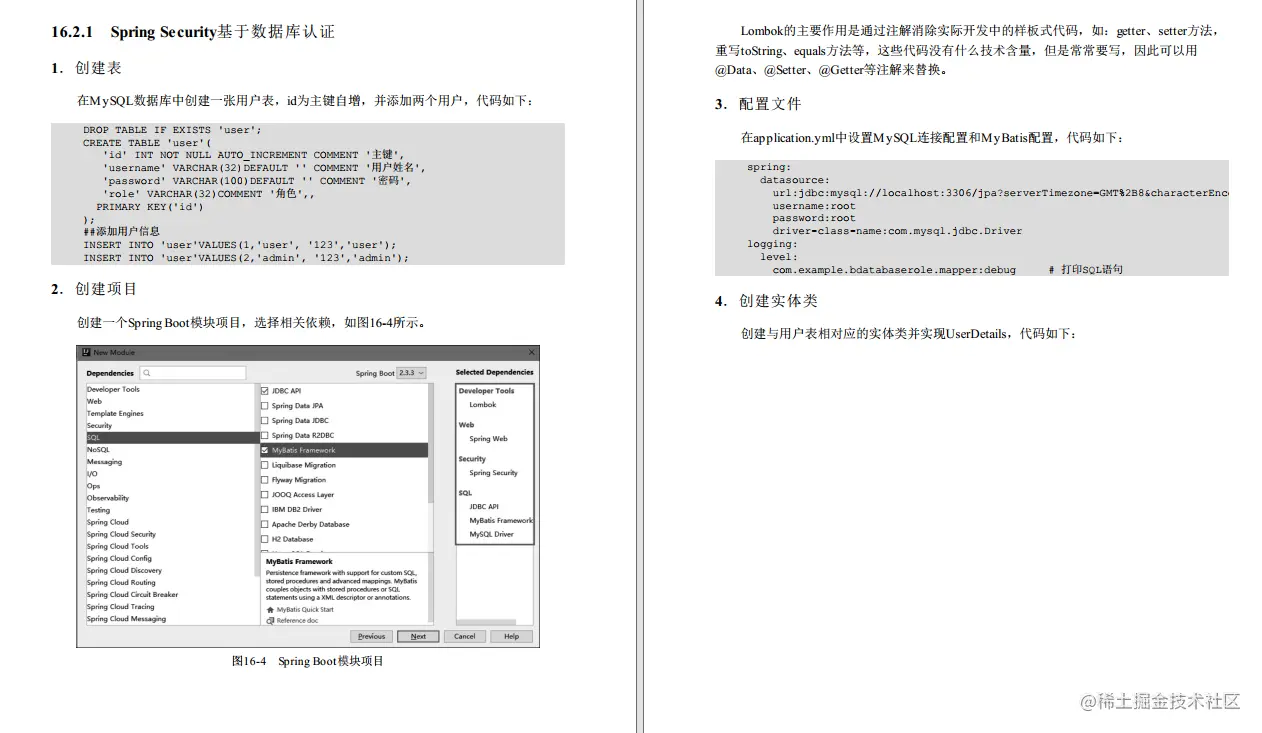
Task: Click inside the dependencies search field
Action: point(193,373)
